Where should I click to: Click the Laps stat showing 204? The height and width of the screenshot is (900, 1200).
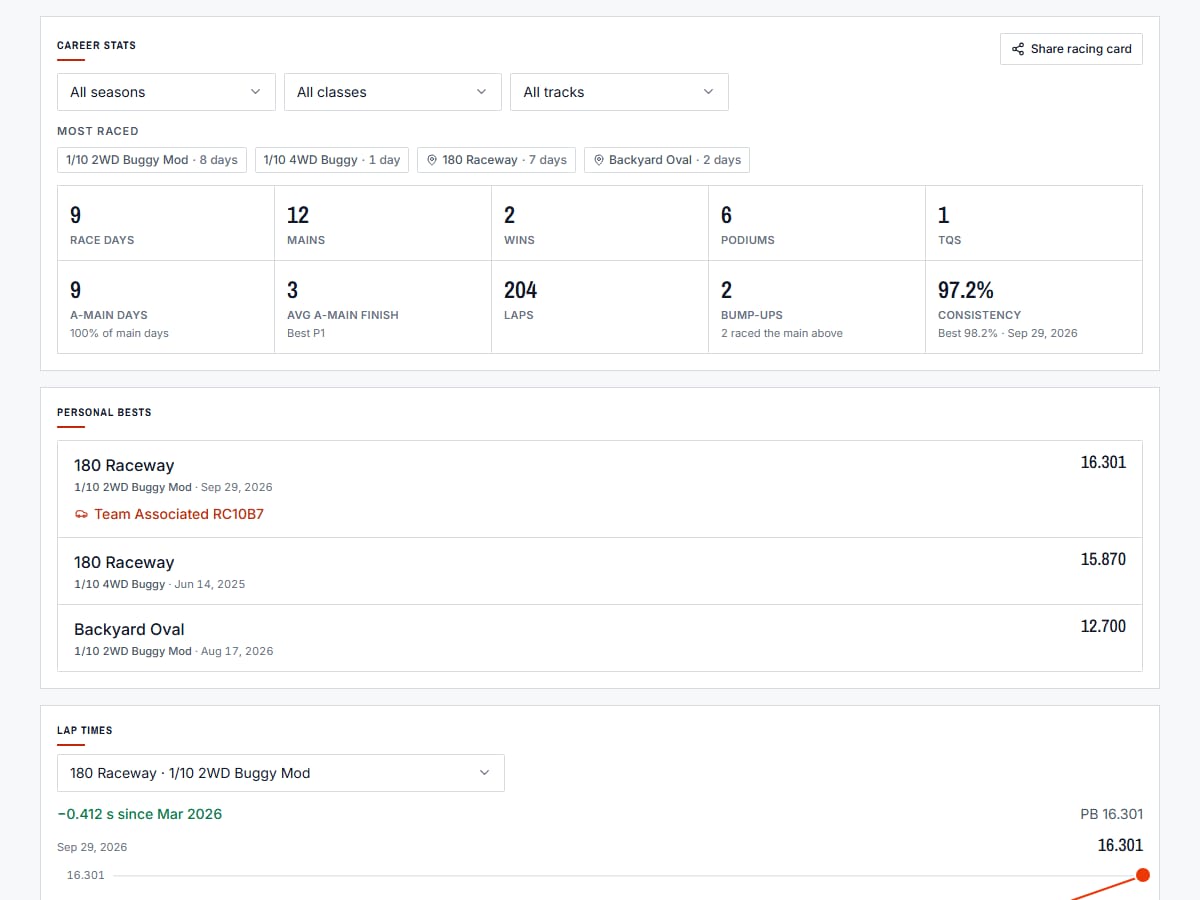click(x=600, y=307)
